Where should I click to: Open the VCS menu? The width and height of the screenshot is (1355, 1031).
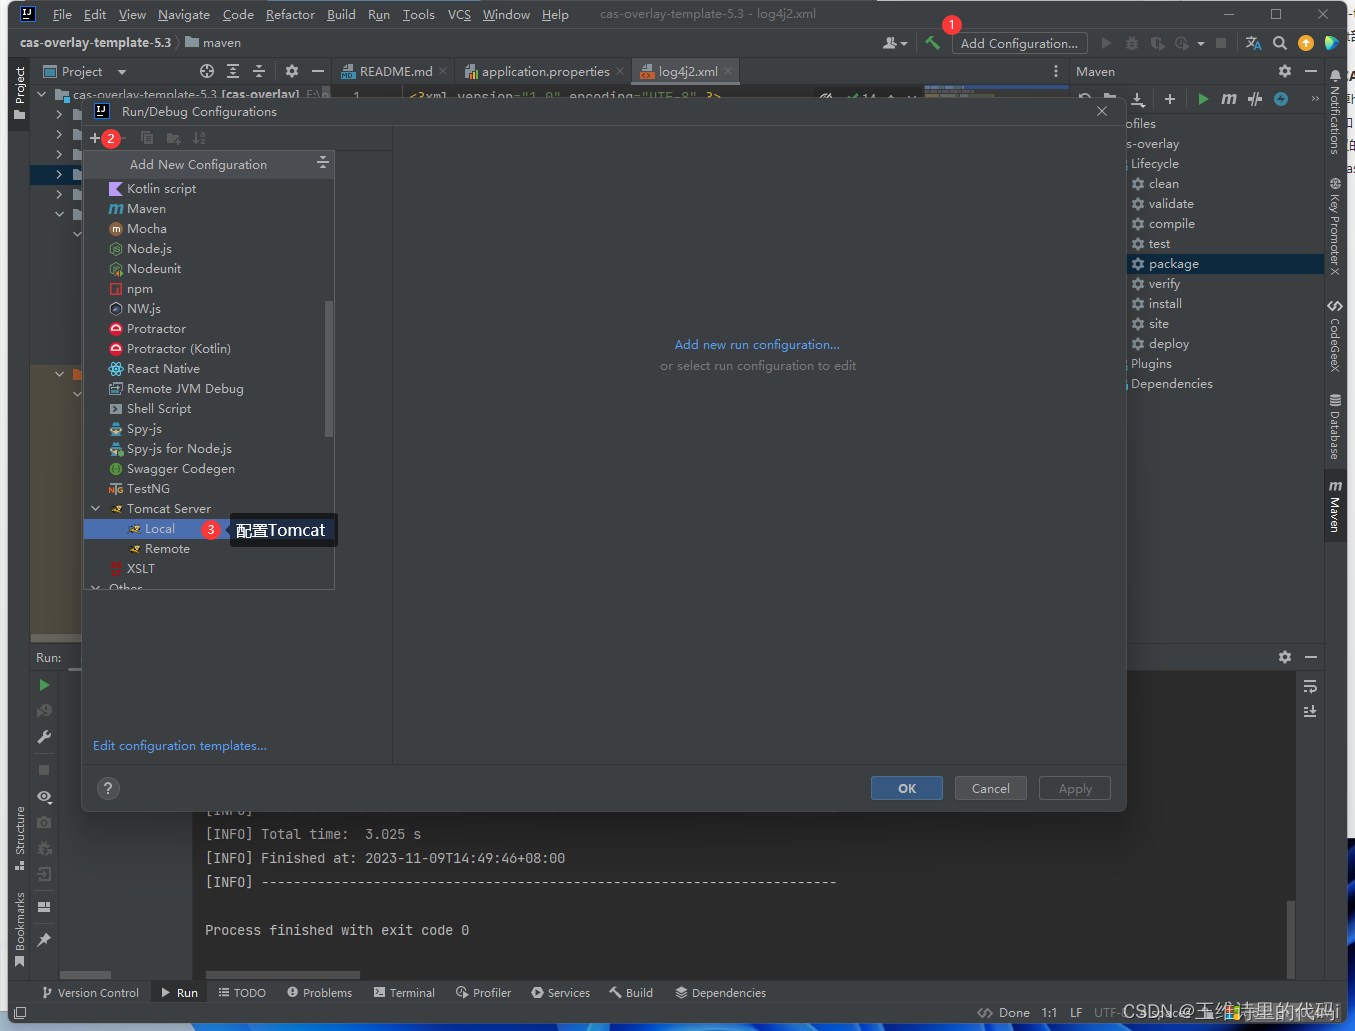pyautogui.click(x=459, y=15)
